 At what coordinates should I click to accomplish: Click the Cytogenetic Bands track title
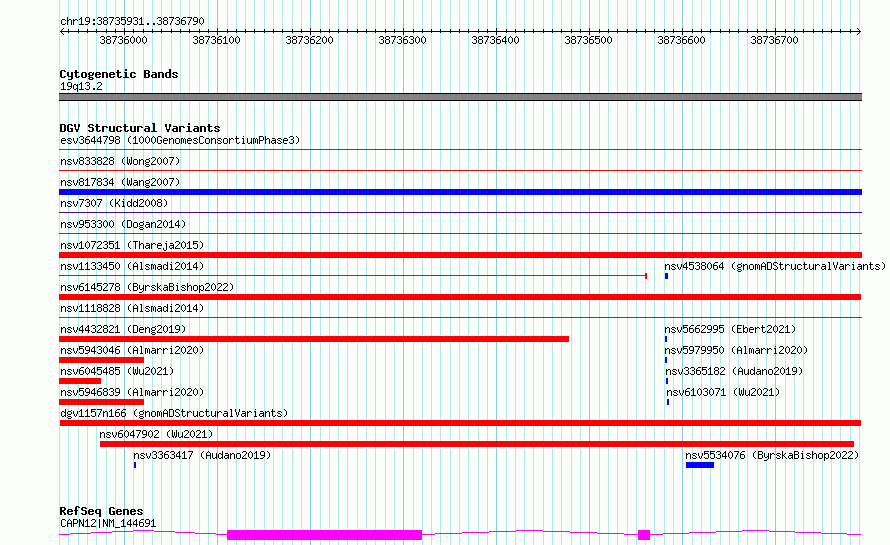tap(119, 74)
